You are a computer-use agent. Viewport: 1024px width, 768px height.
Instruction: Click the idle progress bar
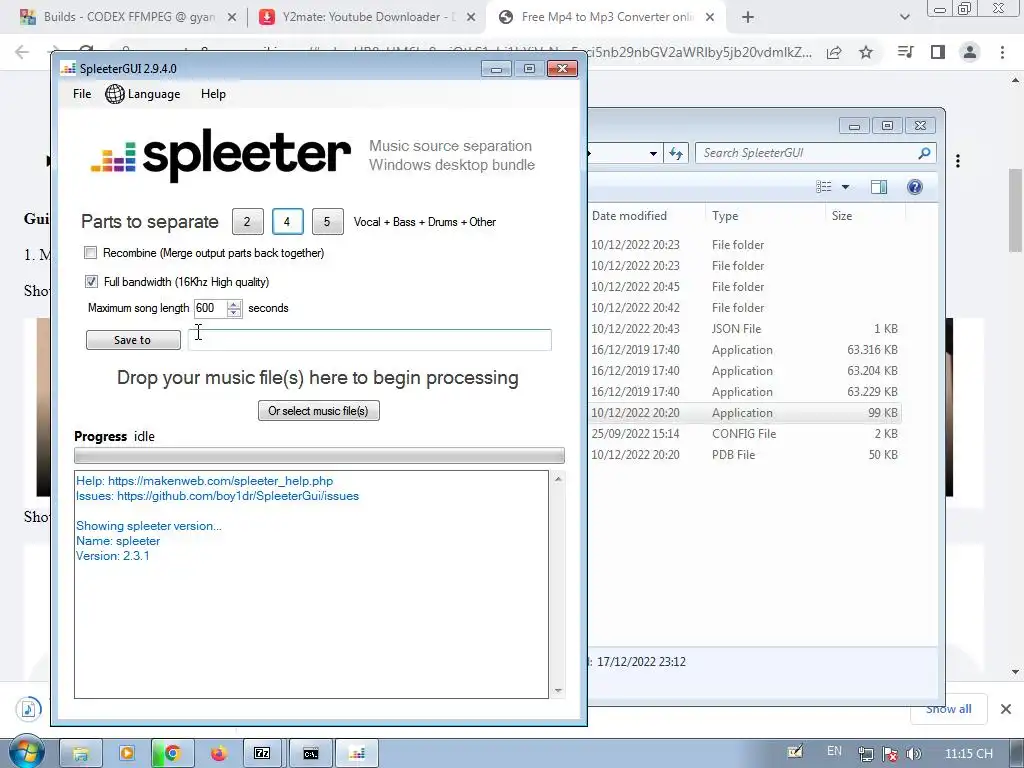click(x=319, y=456)
